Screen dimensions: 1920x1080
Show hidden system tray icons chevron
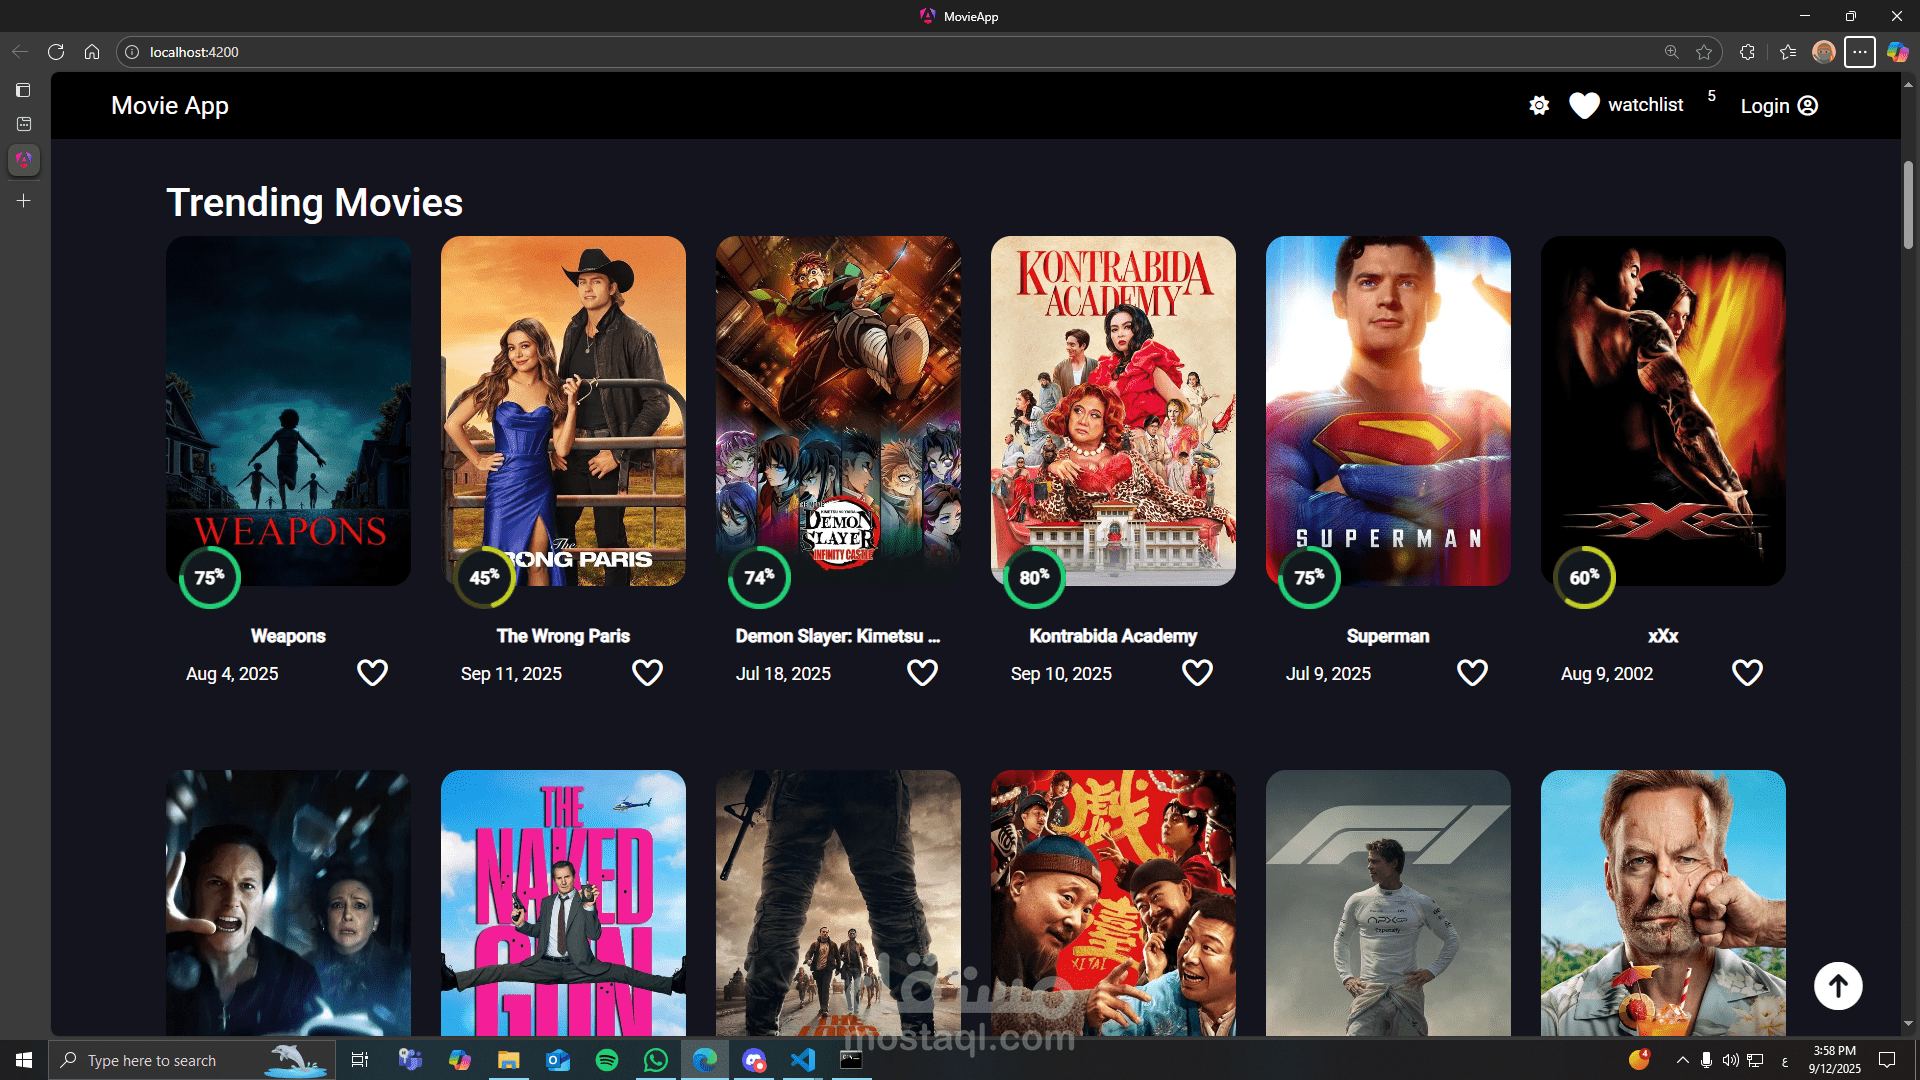click(1682, 1060)
